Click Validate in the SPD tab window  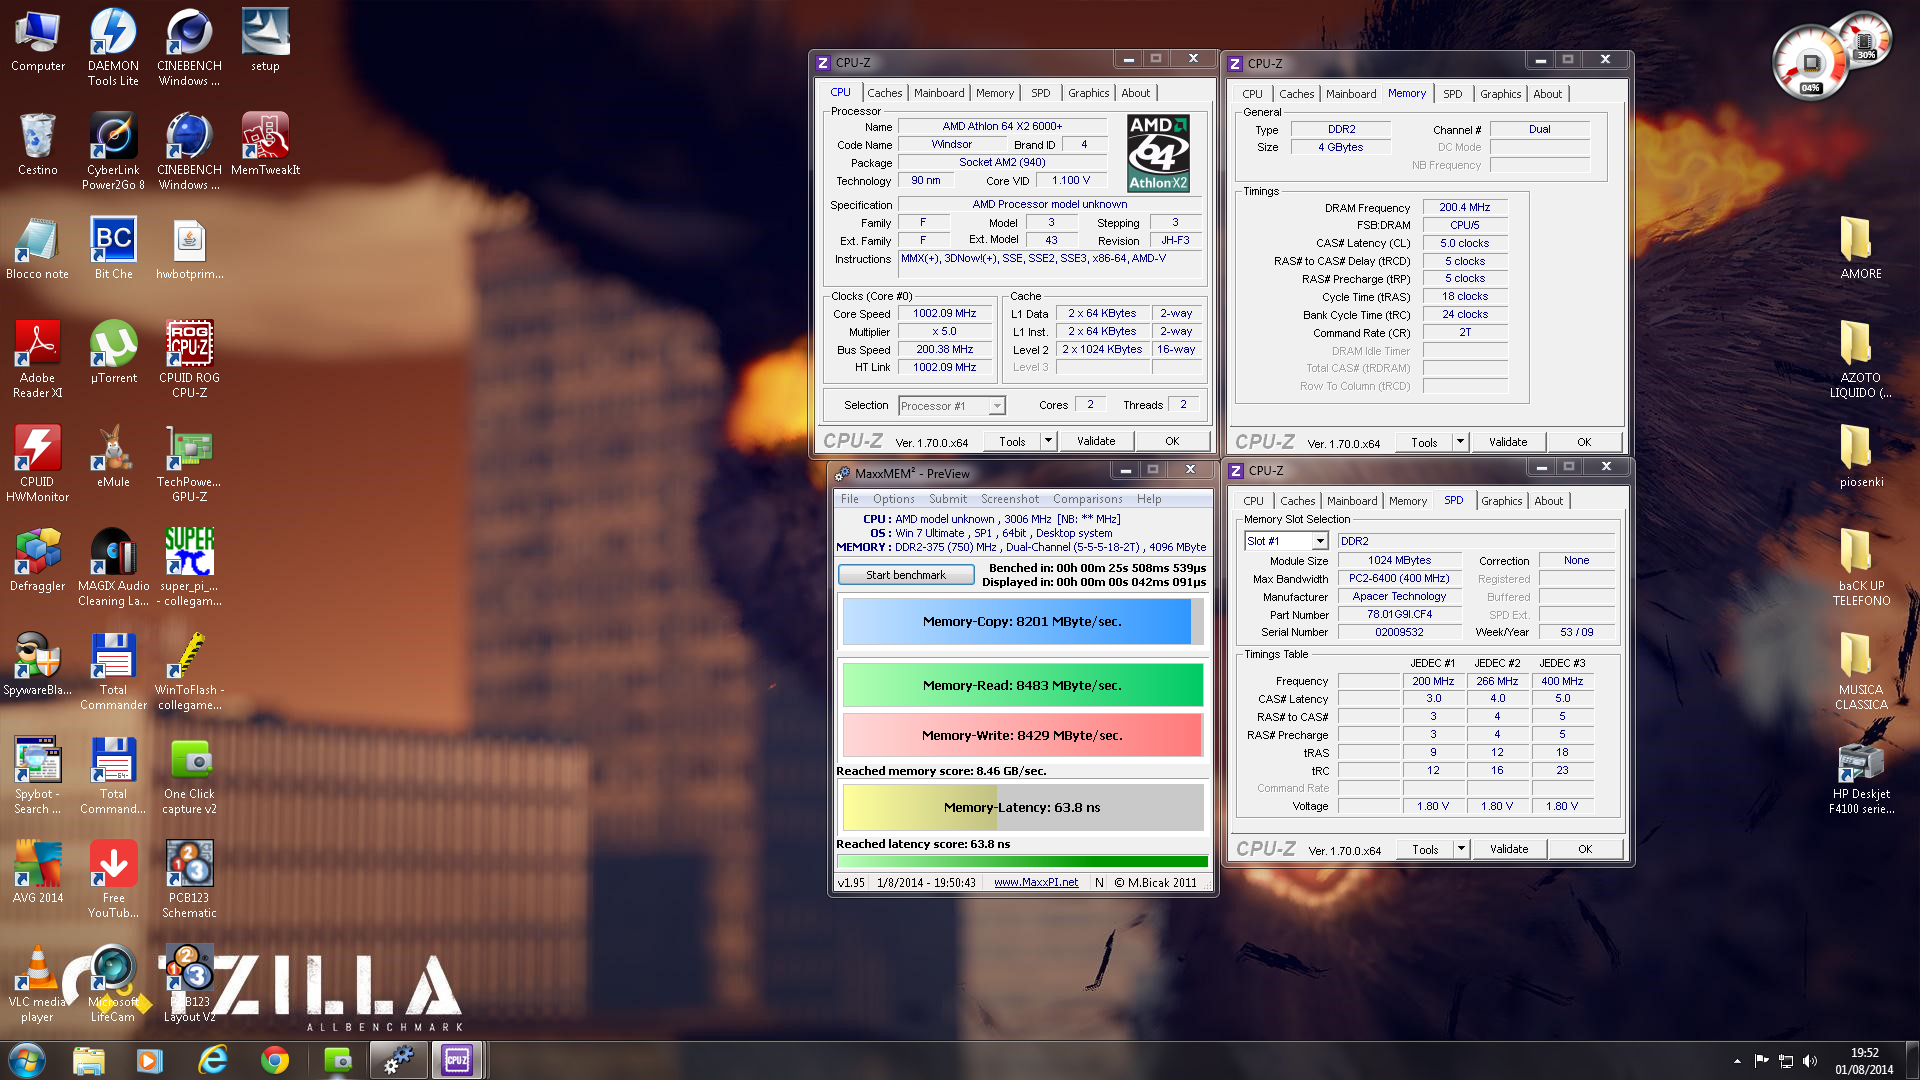coord(1509,849)
